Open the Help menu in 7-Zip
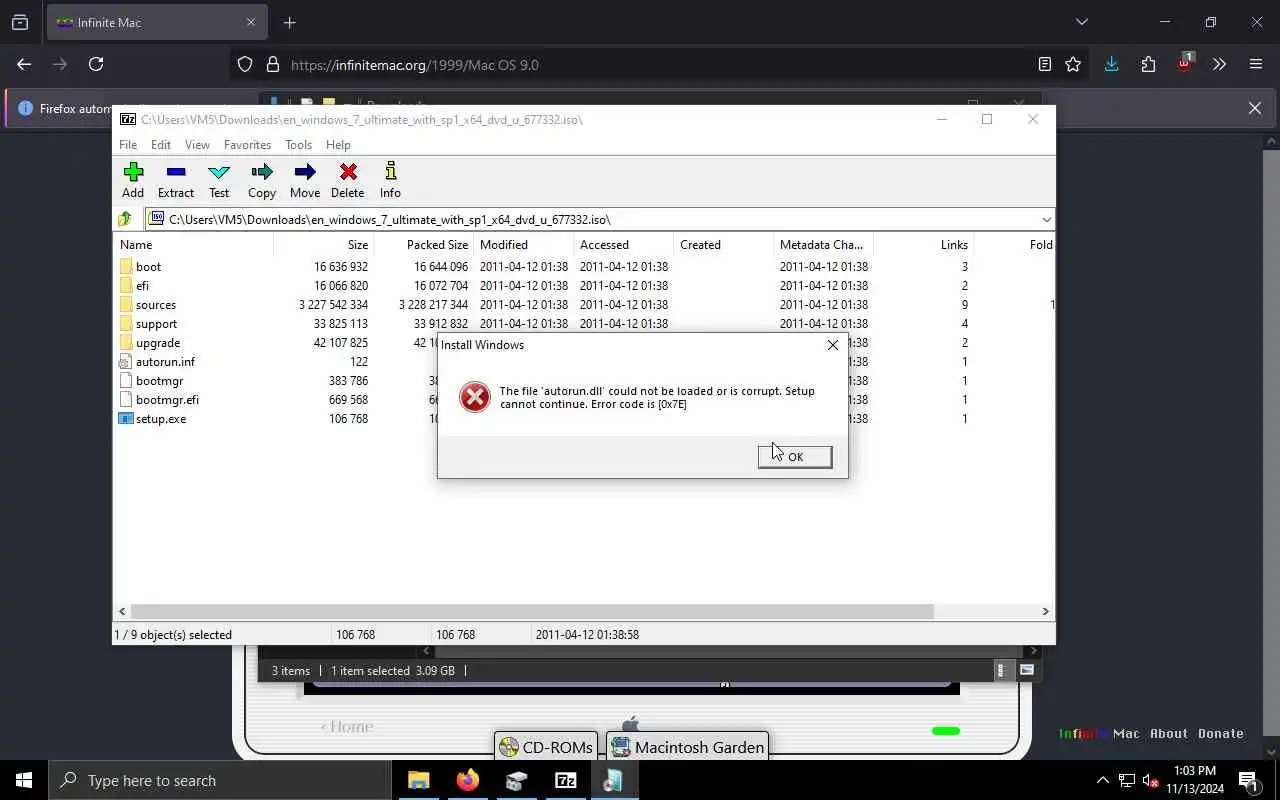The width and height of the screenshot is (1280, 800). [x=338, y=145]
